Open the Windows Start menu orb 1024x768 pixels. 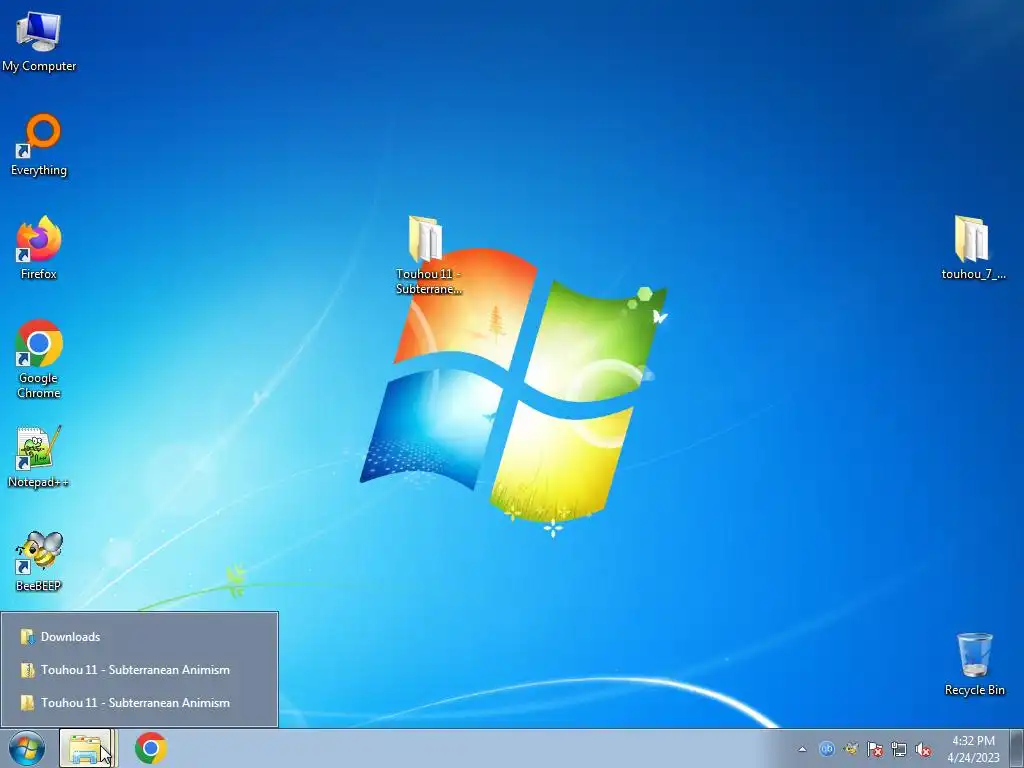(x=27, y=748)
